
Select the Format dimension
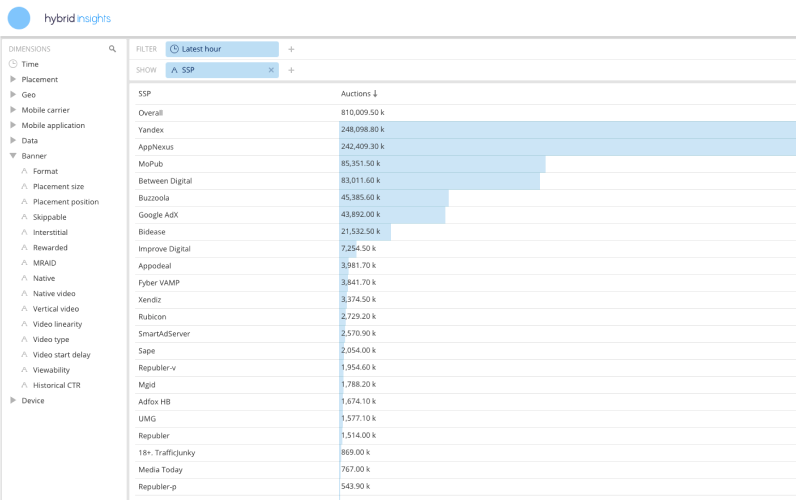click(x=45, y=171)
